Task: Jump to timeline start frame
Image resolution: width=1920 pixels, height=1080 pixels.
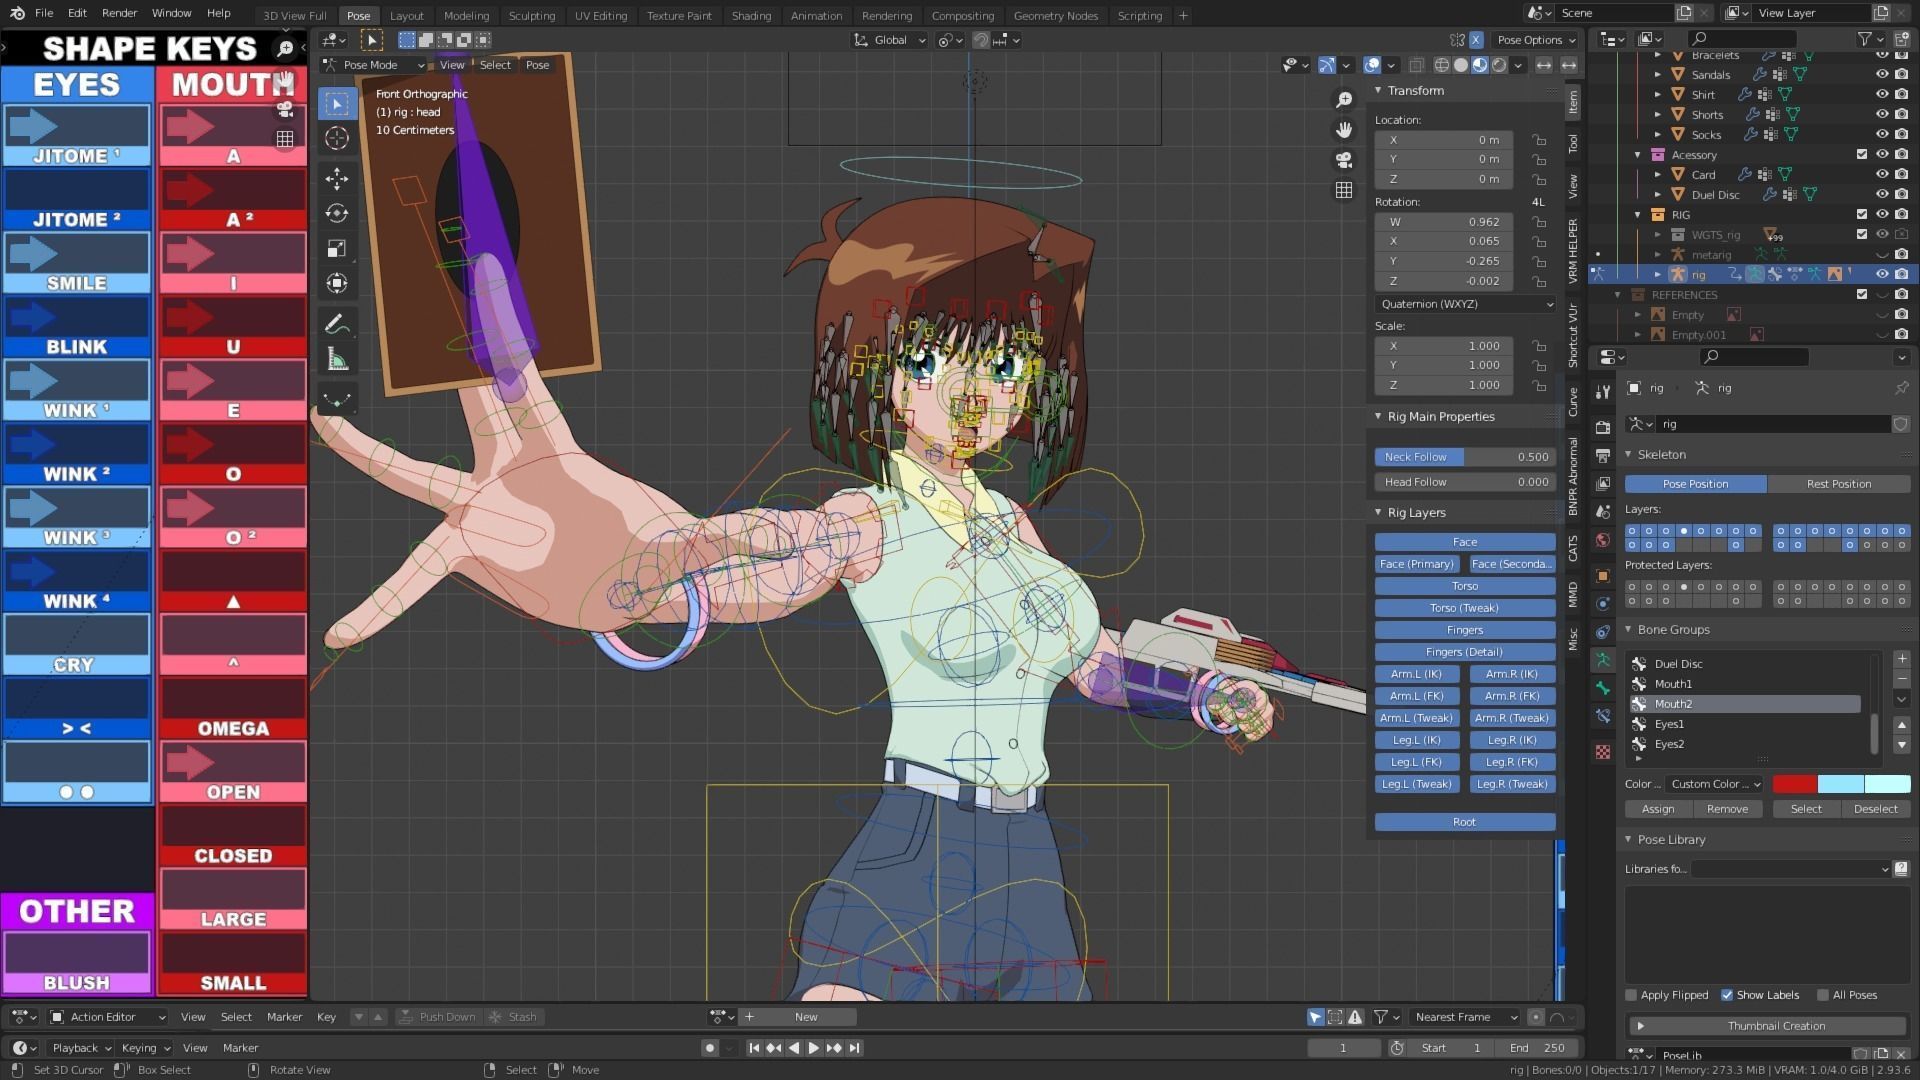Action: pyautogui.click(x=754, y=1048)
